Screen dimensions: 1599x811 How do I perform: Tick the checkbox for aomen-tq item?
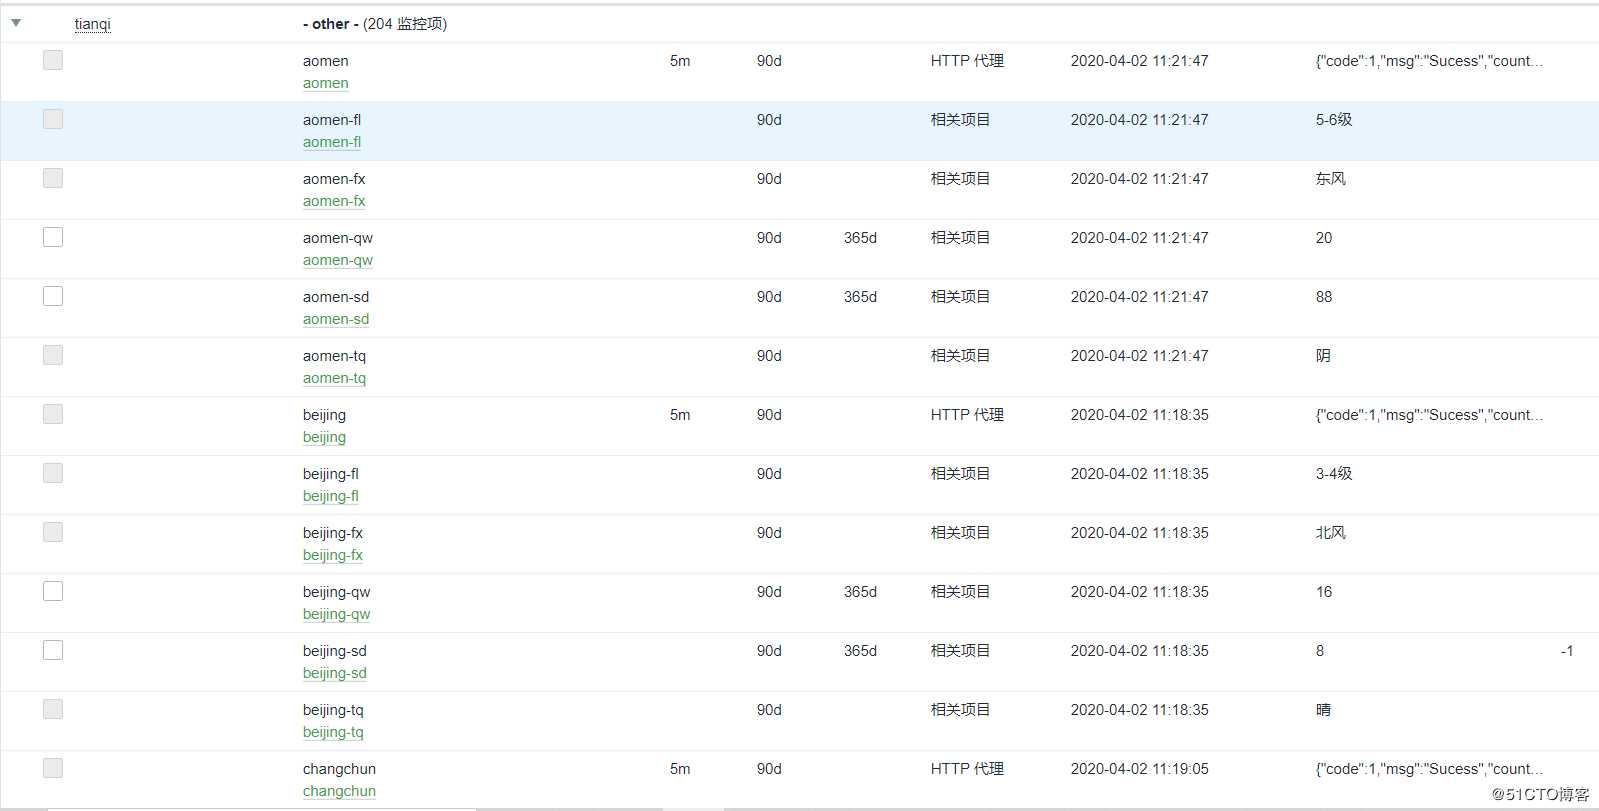tap(53, 355)
